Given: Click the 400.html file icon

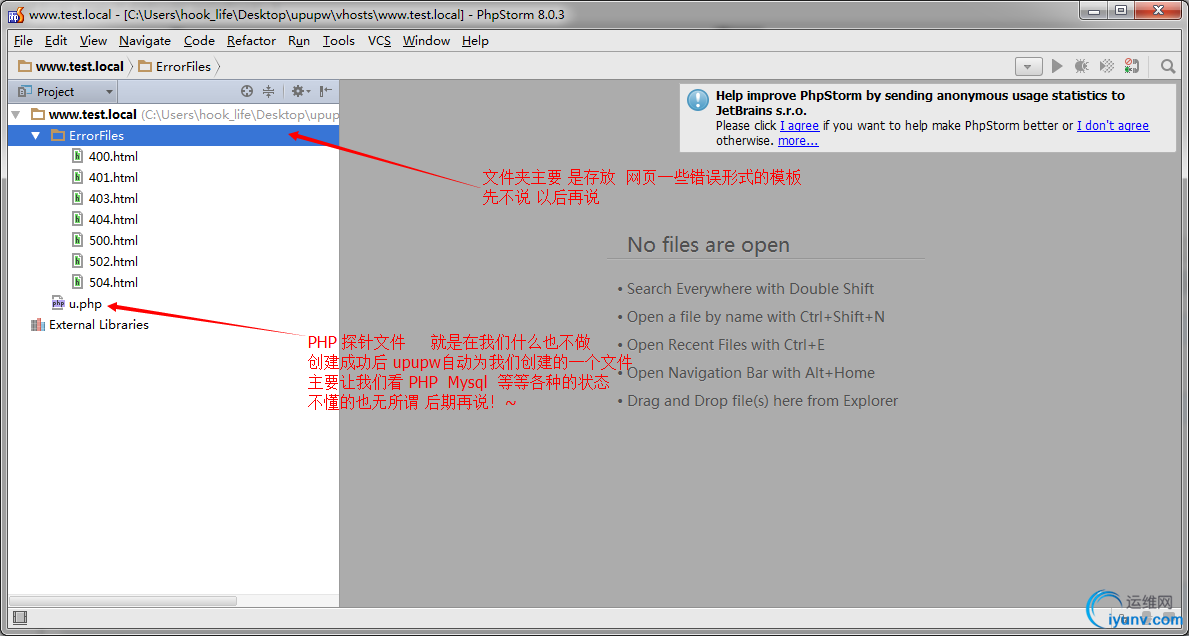Looking at the screenshot, I should point(77,156).
